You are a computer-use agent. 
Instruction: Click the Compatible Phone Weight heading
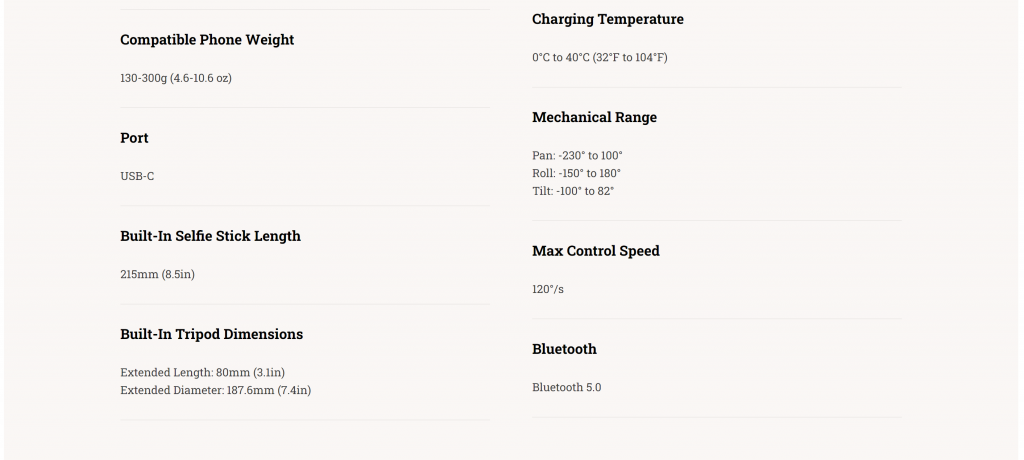click(x=207, y=40)
